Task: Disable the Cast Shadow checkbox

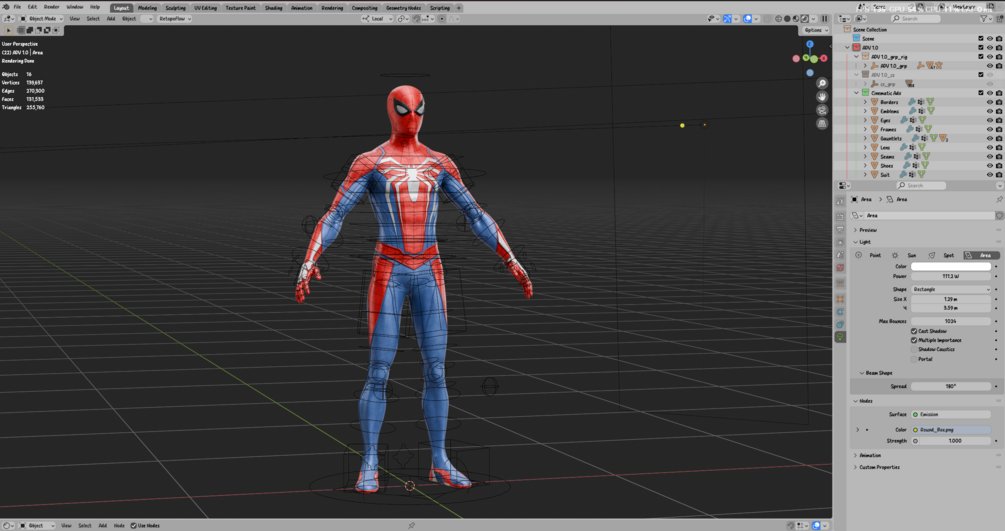Action: point(914,331)
